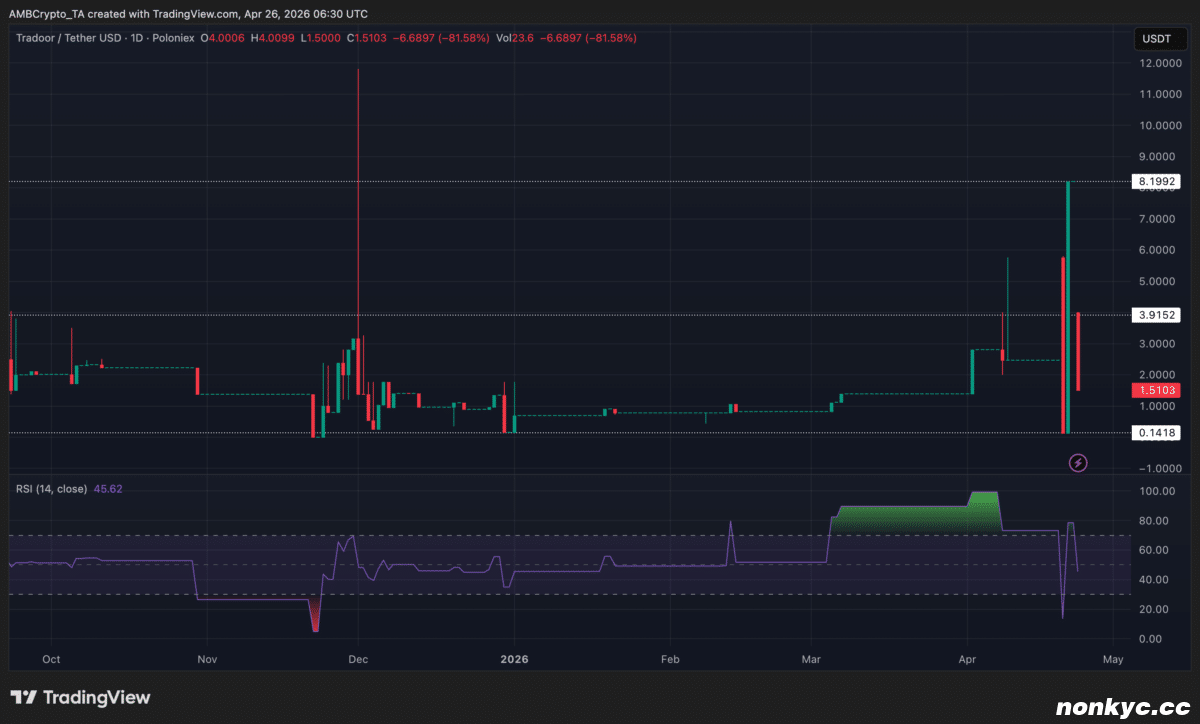1200x724 pixels.
Task: Click the Apr label on time axis
Action: coord(967,660)
